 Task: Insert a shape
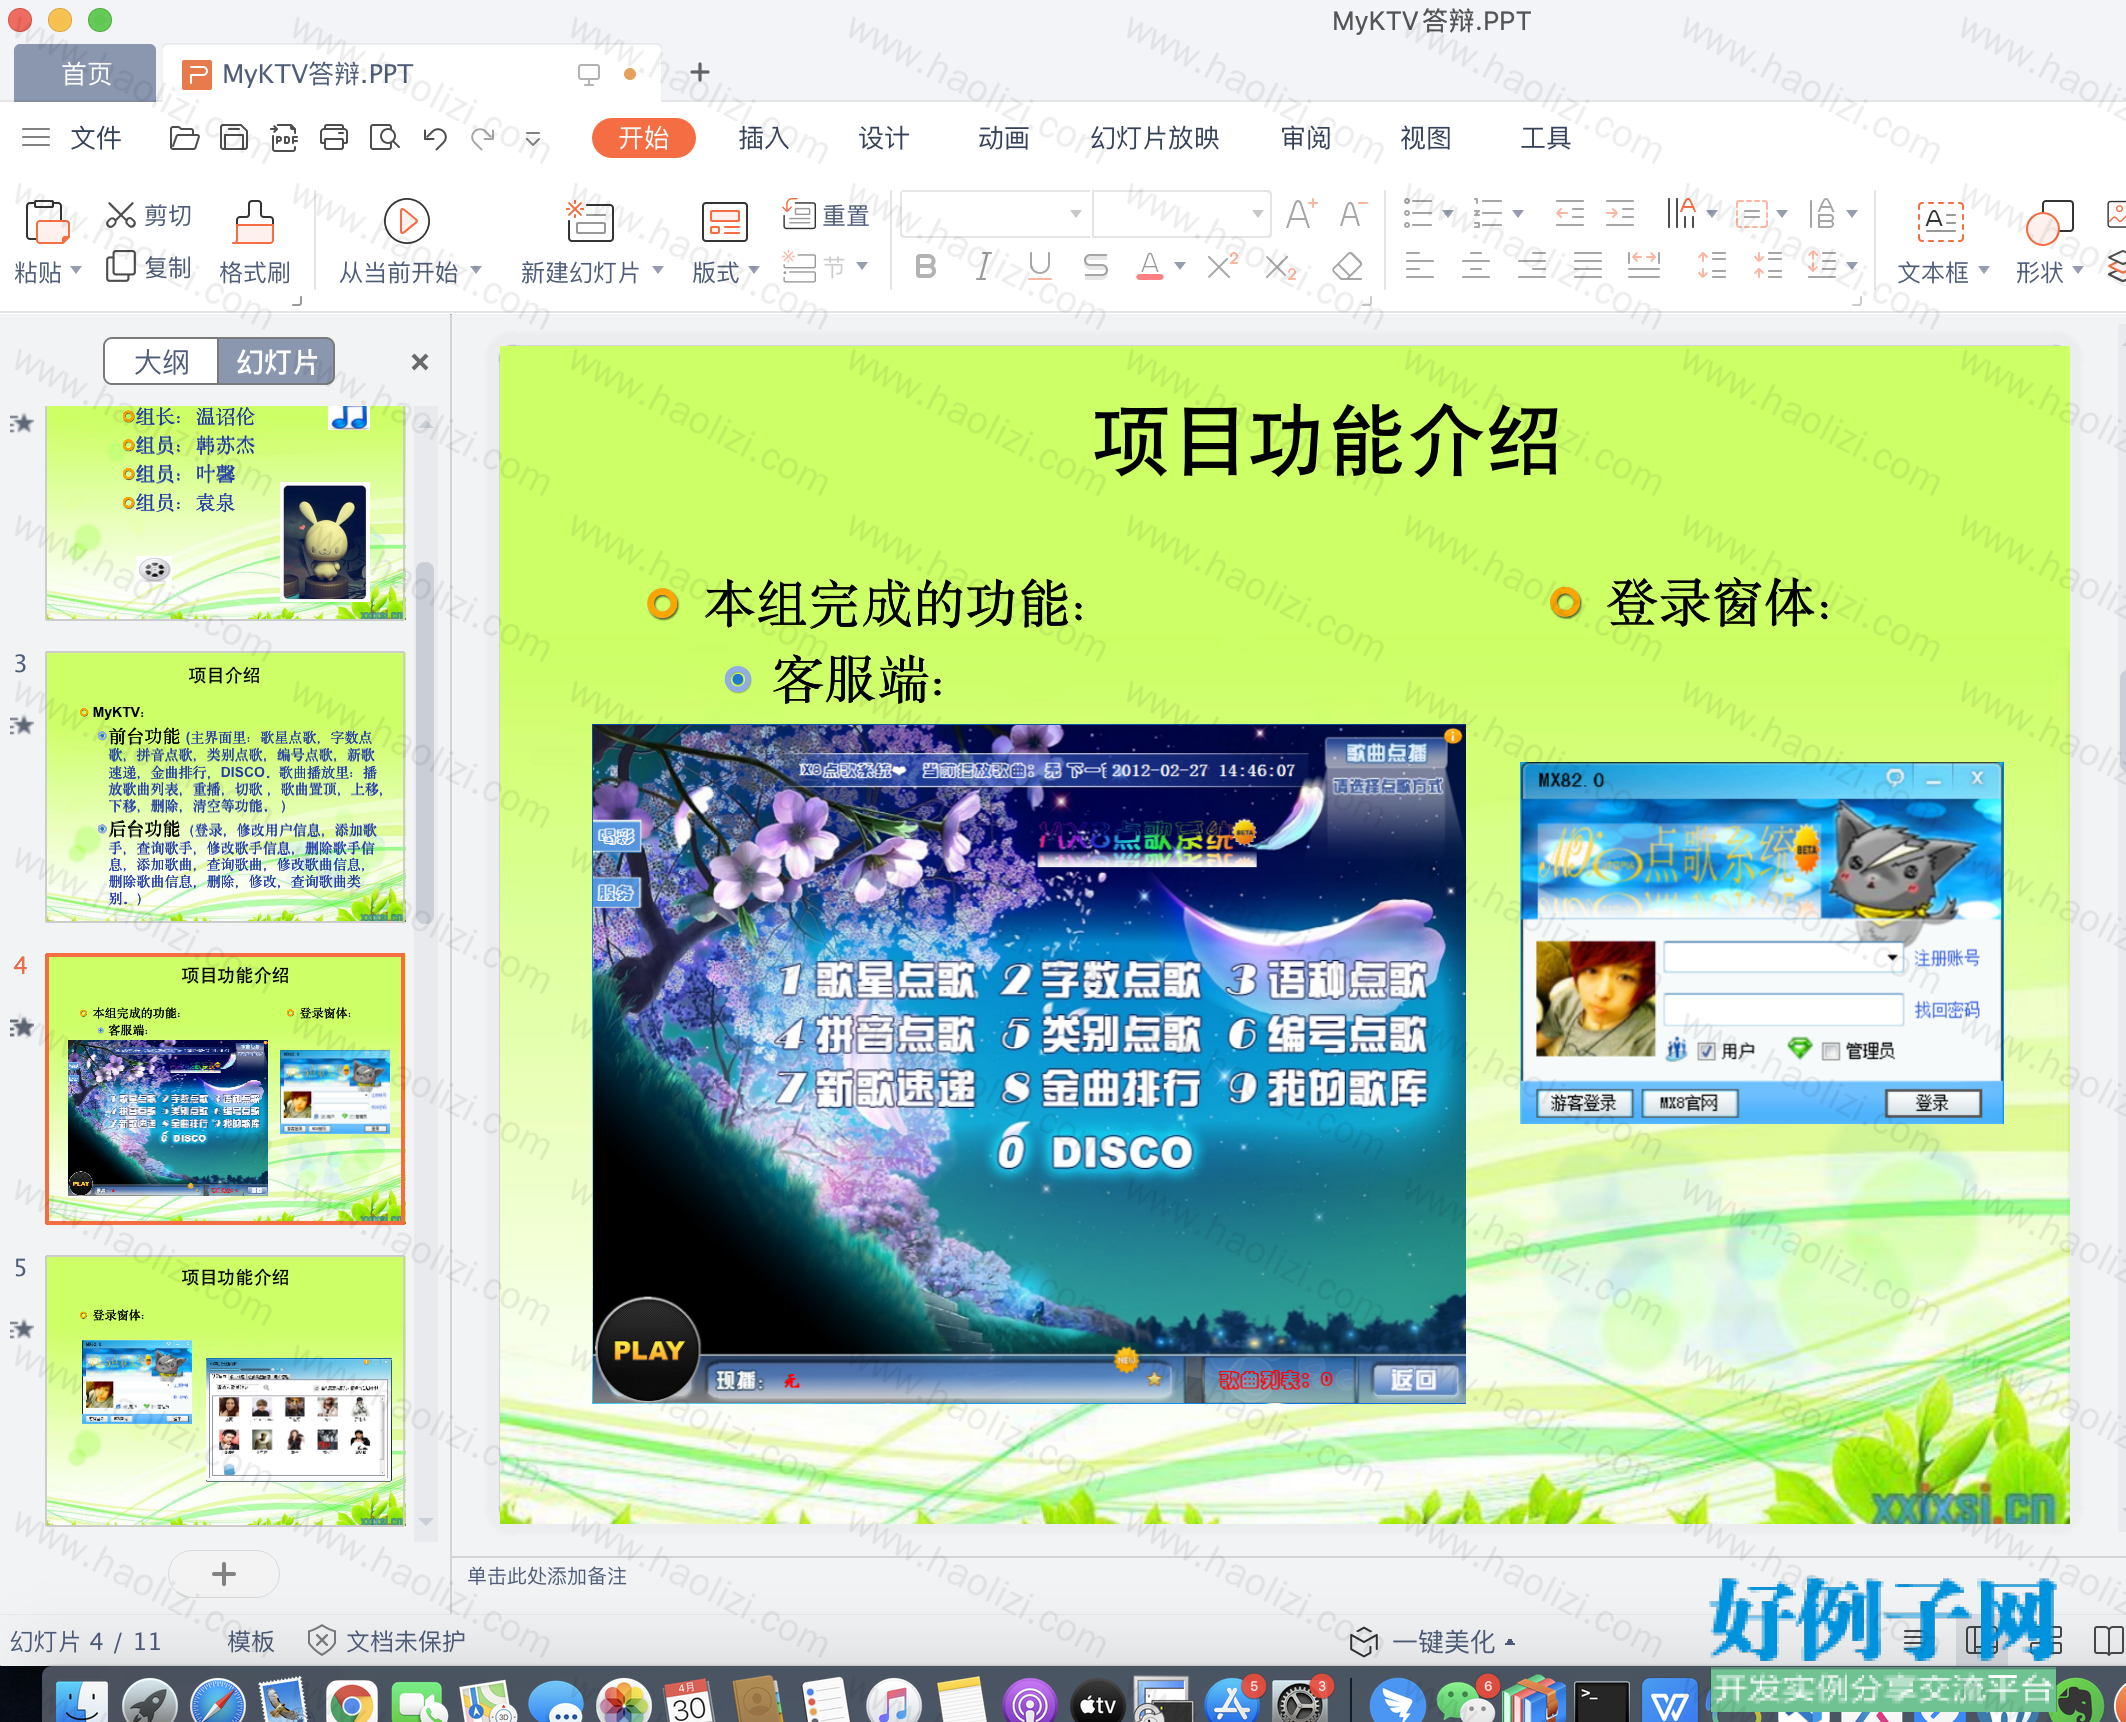point(2049,222)
